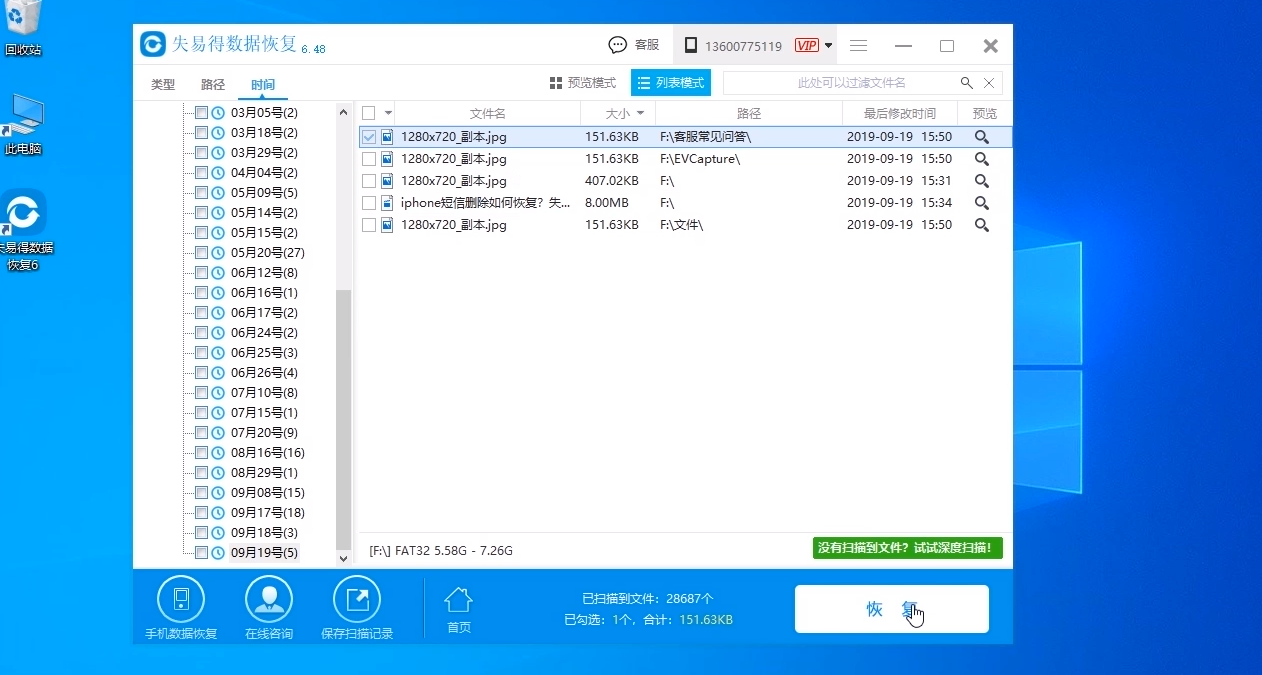Click the 预览 column header

[x=985, y=113]
